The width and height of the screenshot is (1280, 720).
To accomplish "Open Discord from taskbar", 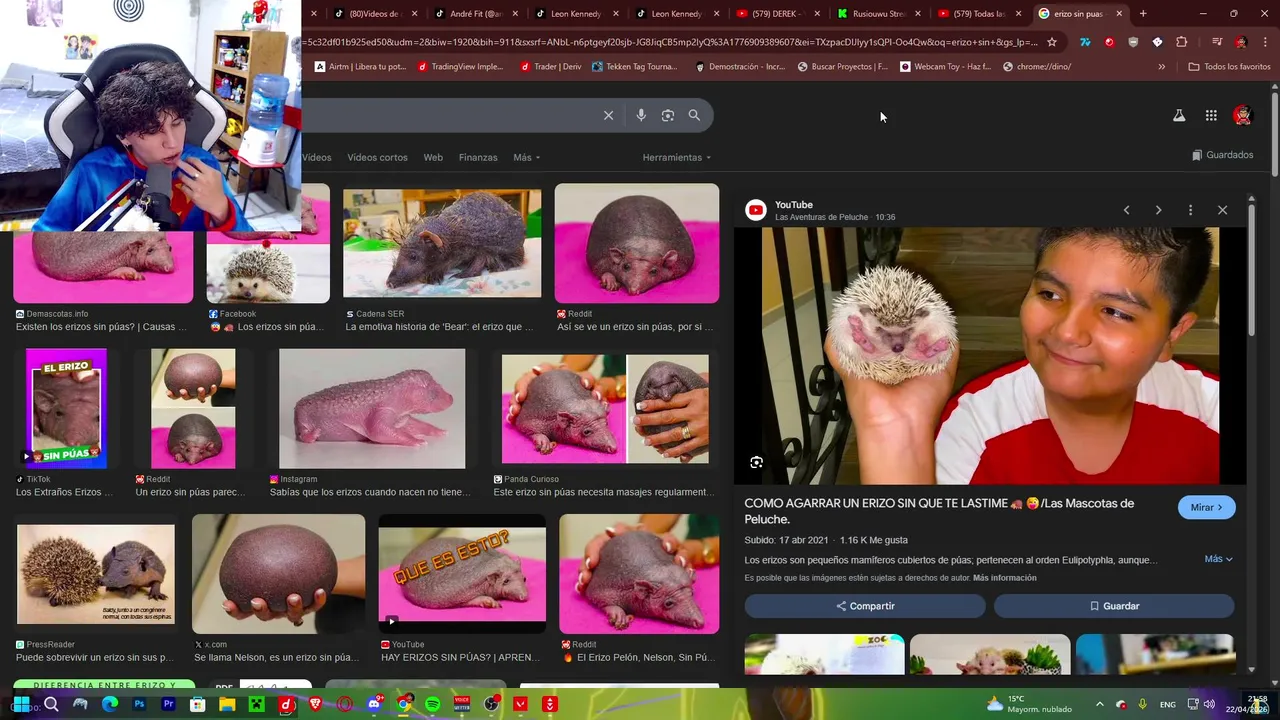I will pyautogui.click(x=374, y=704).
